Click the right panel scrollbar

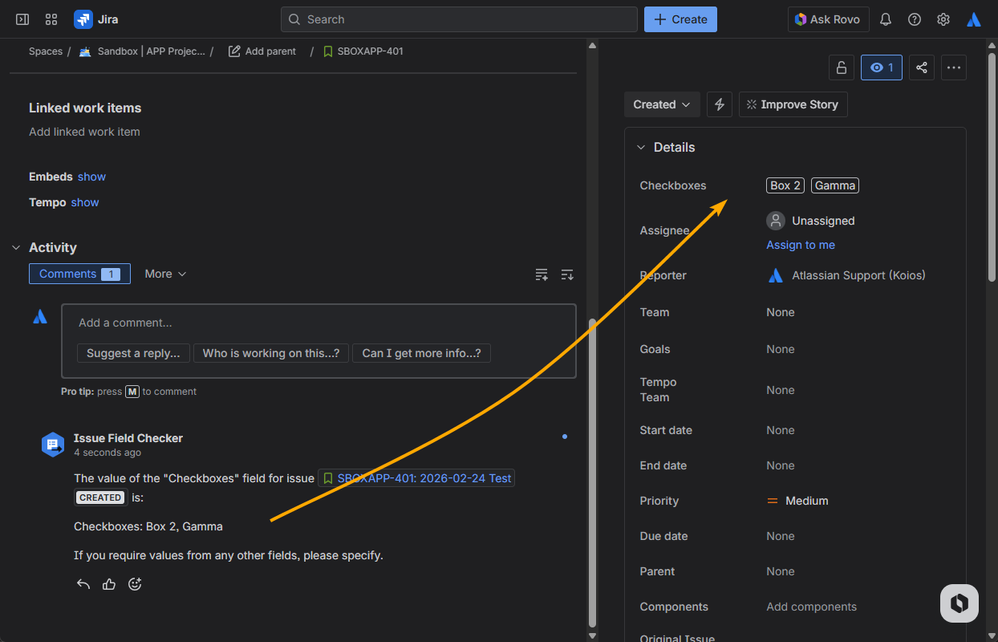coord(992,165)
